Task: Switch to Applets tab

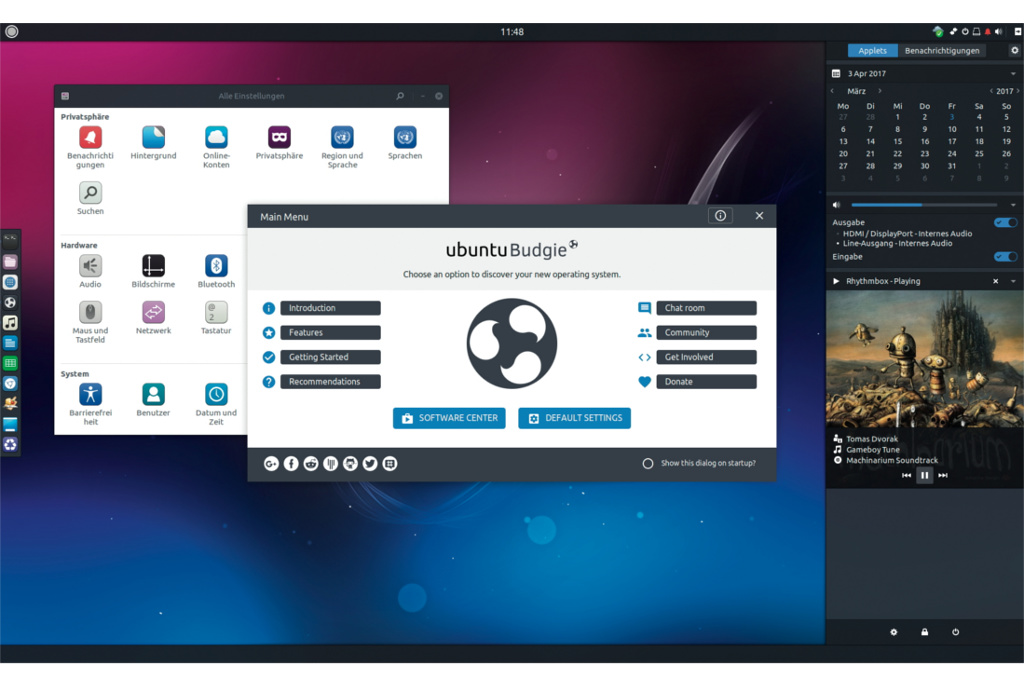Action: (x=872, y=50)
